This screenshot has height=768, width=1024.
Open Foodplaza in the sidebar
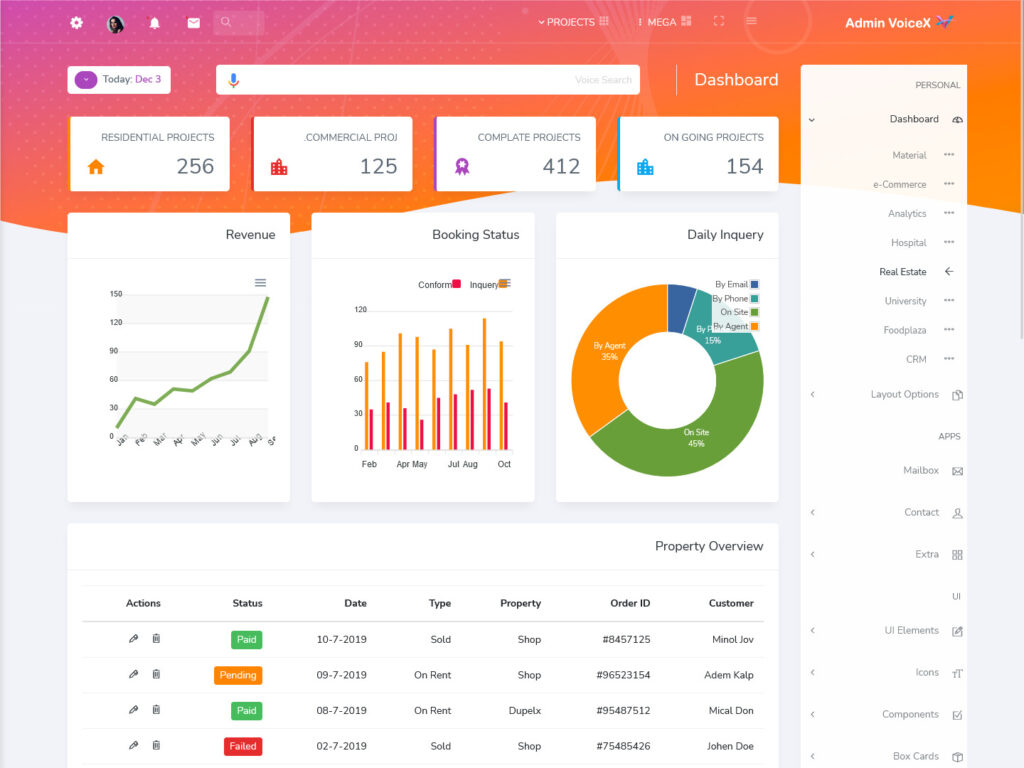point(904,330)
